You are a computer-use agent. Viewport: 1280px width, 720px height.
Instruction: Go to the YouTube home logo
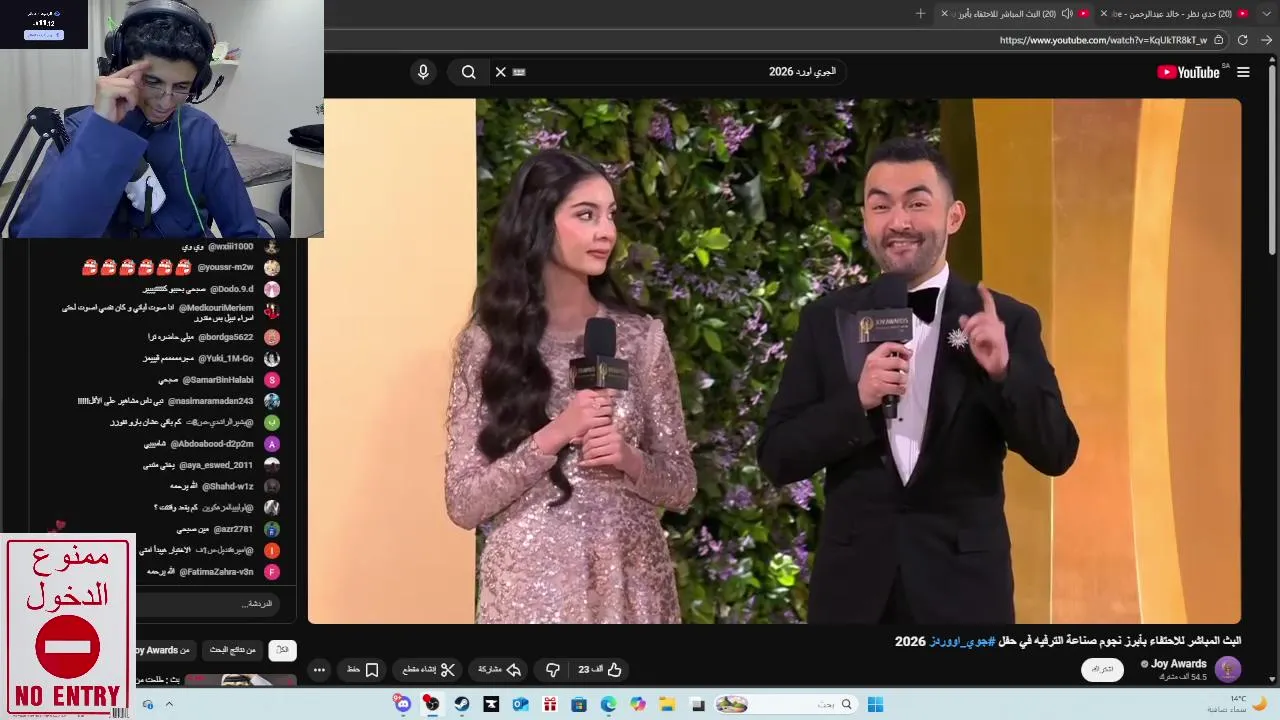[x=1188, y=72]
